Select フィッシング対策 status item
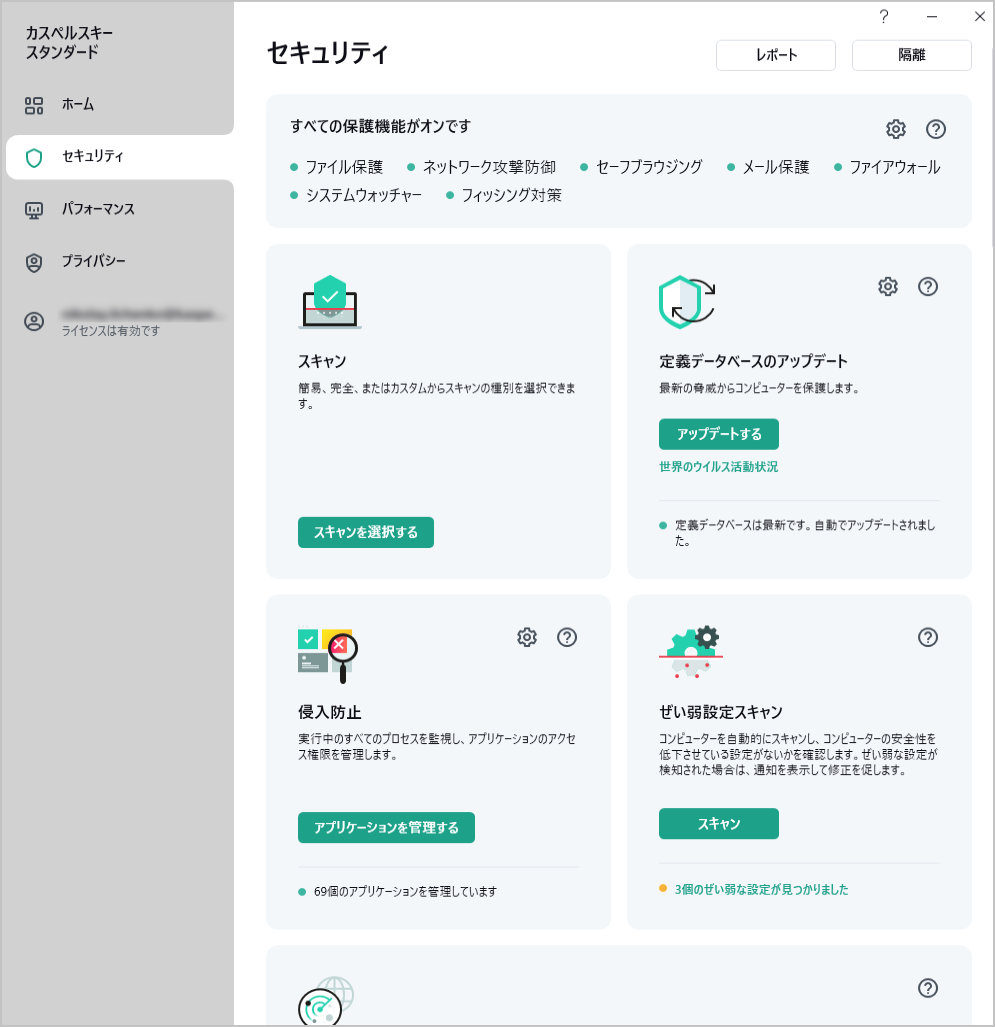995x1027 pixels. pos(504,195)
